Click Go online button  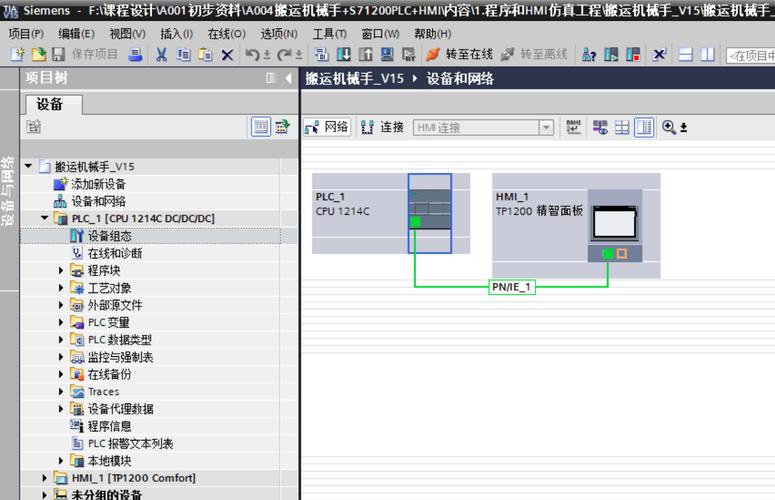pos(460,54)
